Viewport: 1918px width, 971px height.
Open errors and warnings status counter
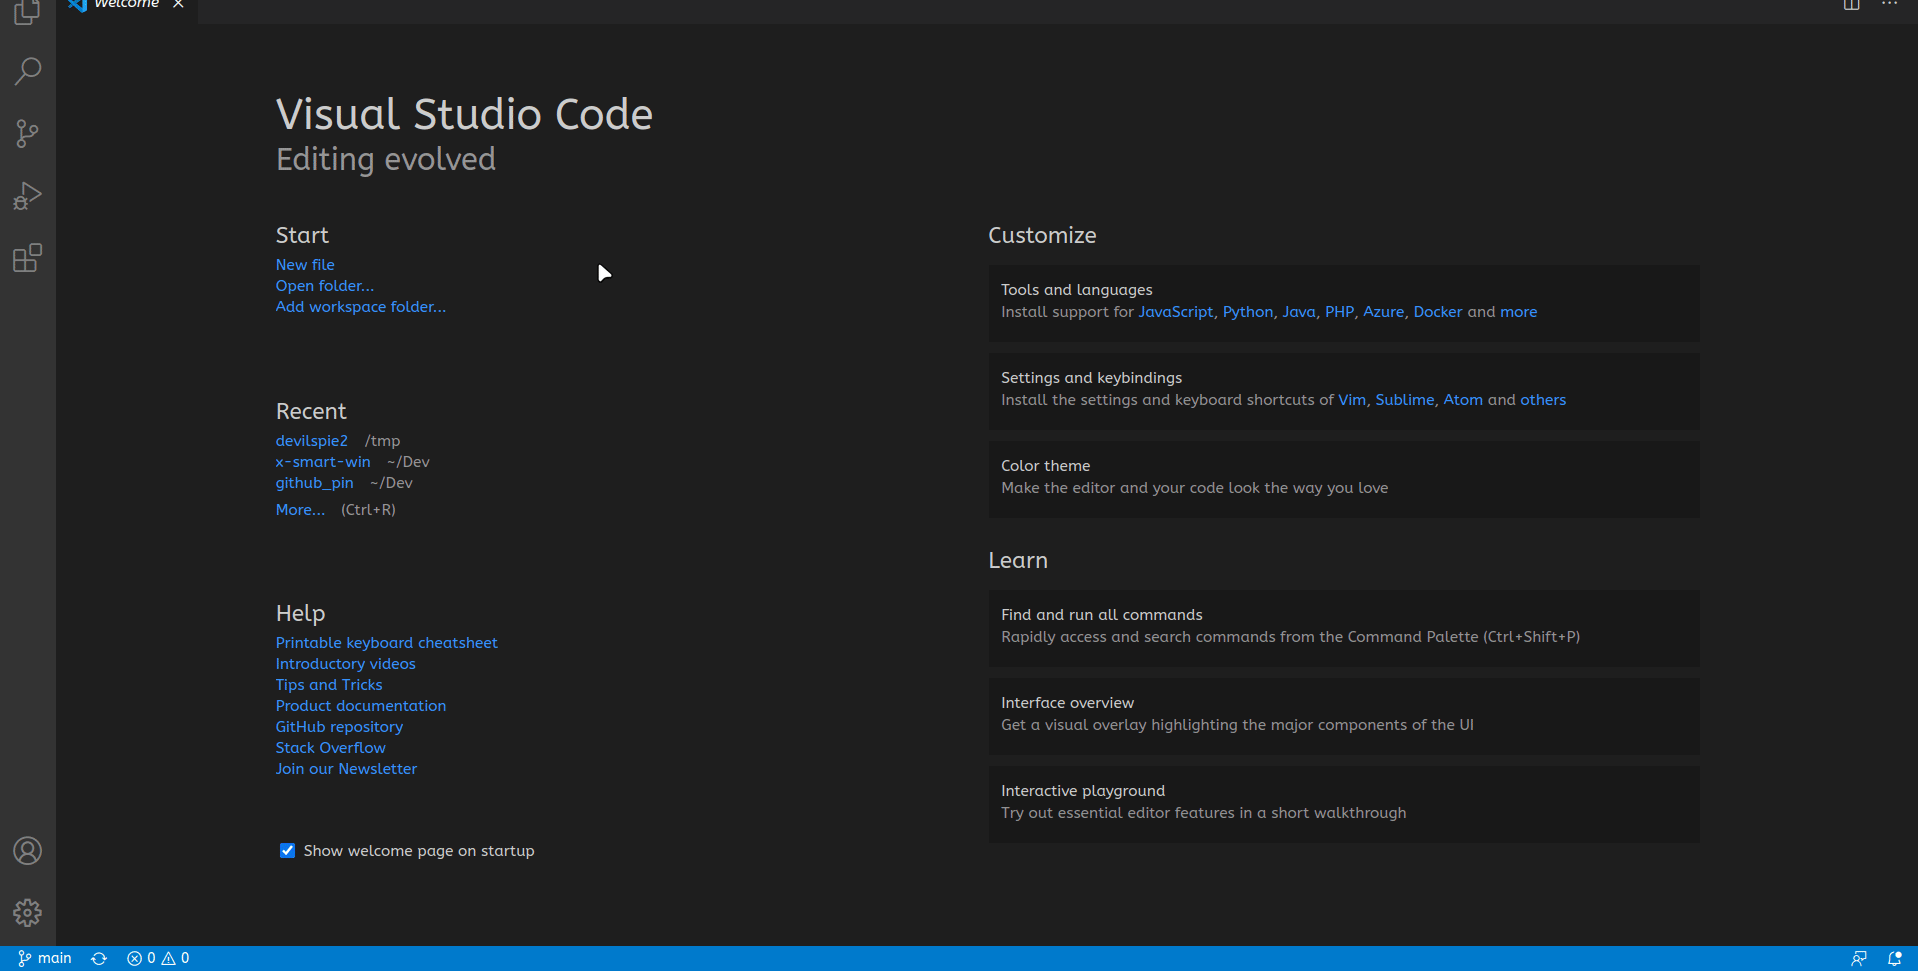[158, 958]
